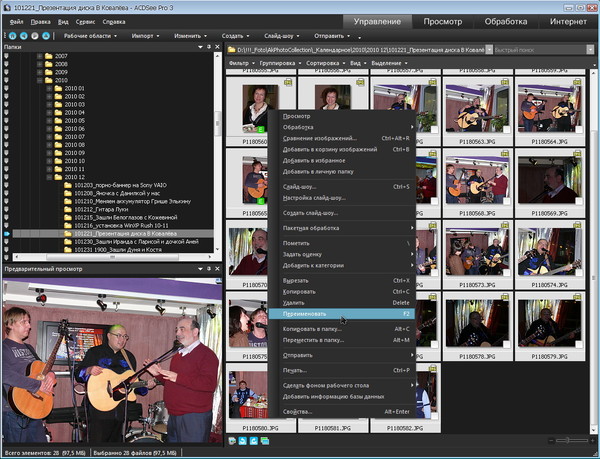The image size is (600, 459).
Task: Click the thumbnail pane vertical scrollbar
Action: (593, 249)
